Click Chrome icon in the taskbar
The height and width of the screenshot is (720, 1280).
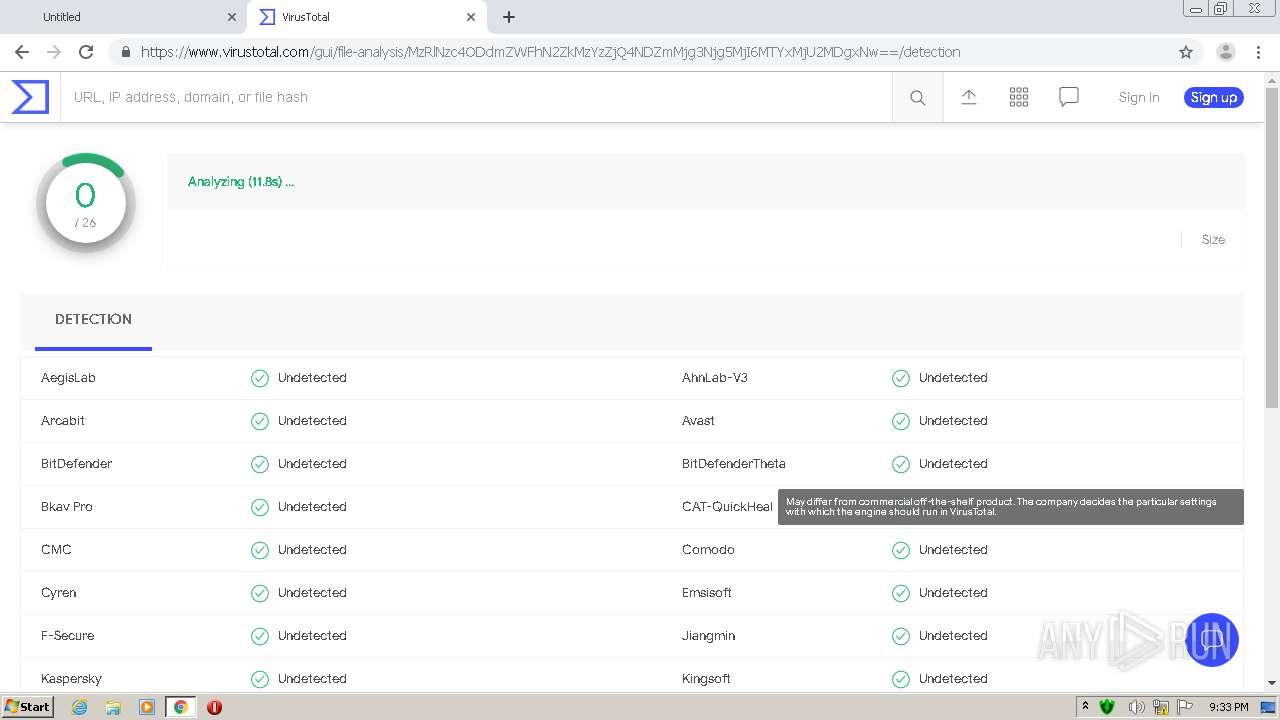pos(180,707)
